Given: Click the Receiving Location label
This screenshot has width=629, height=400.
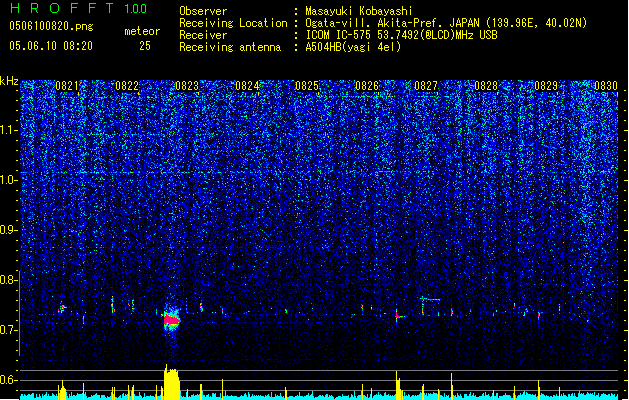Looking at the screenshot, I should [233, 23].
